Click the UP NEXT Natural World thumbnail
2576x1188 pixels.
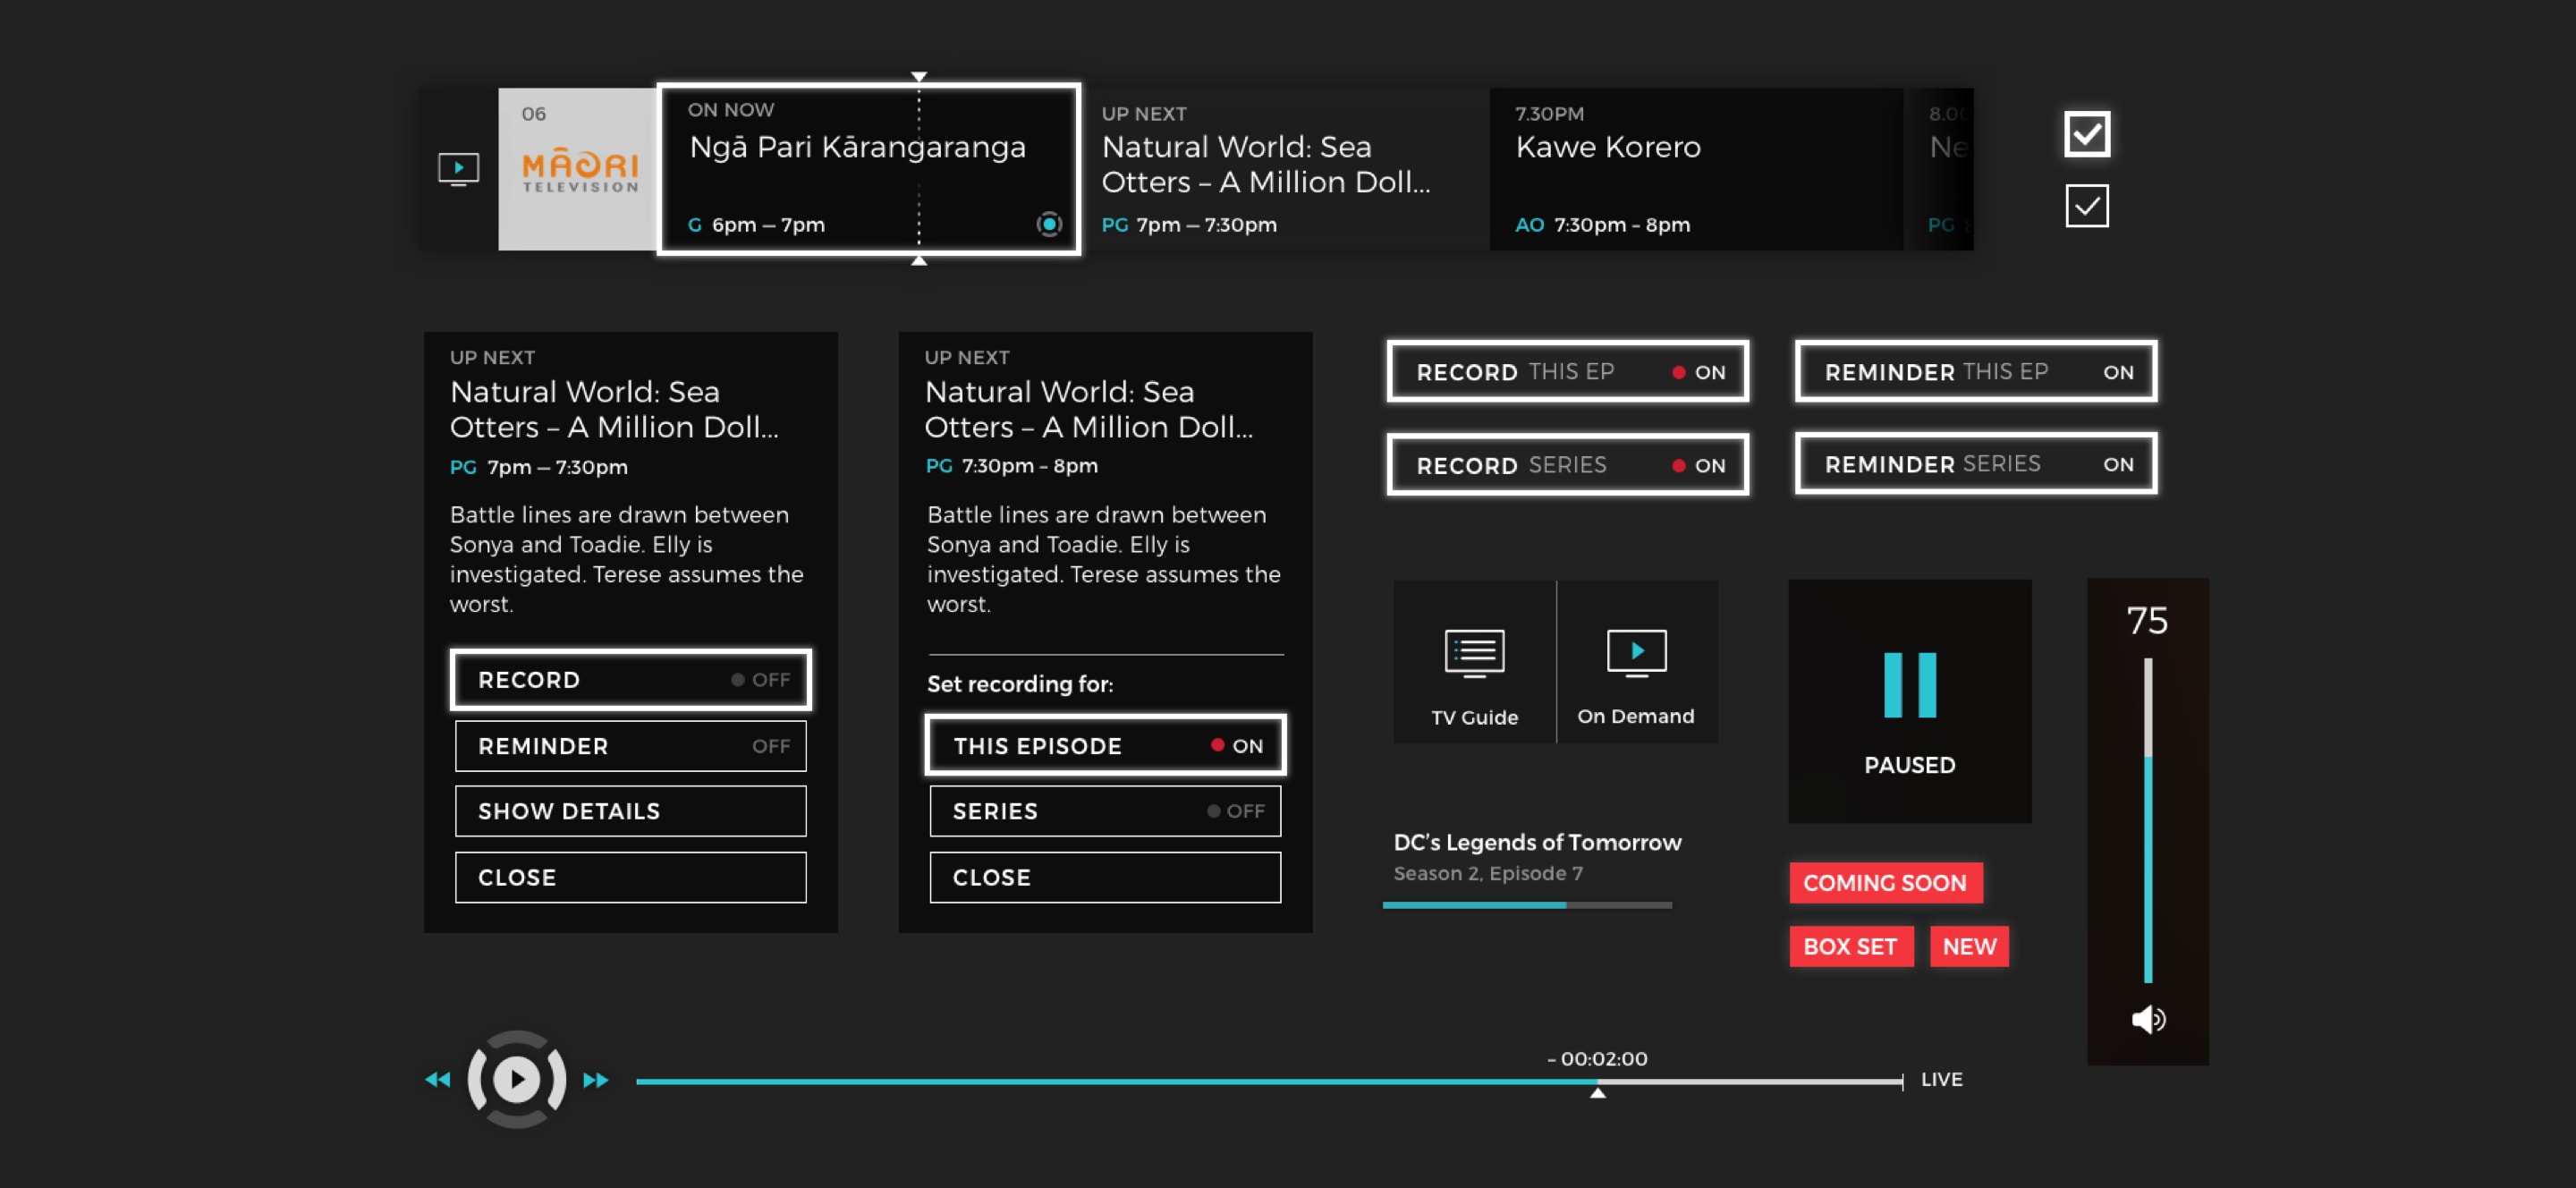1282,165
